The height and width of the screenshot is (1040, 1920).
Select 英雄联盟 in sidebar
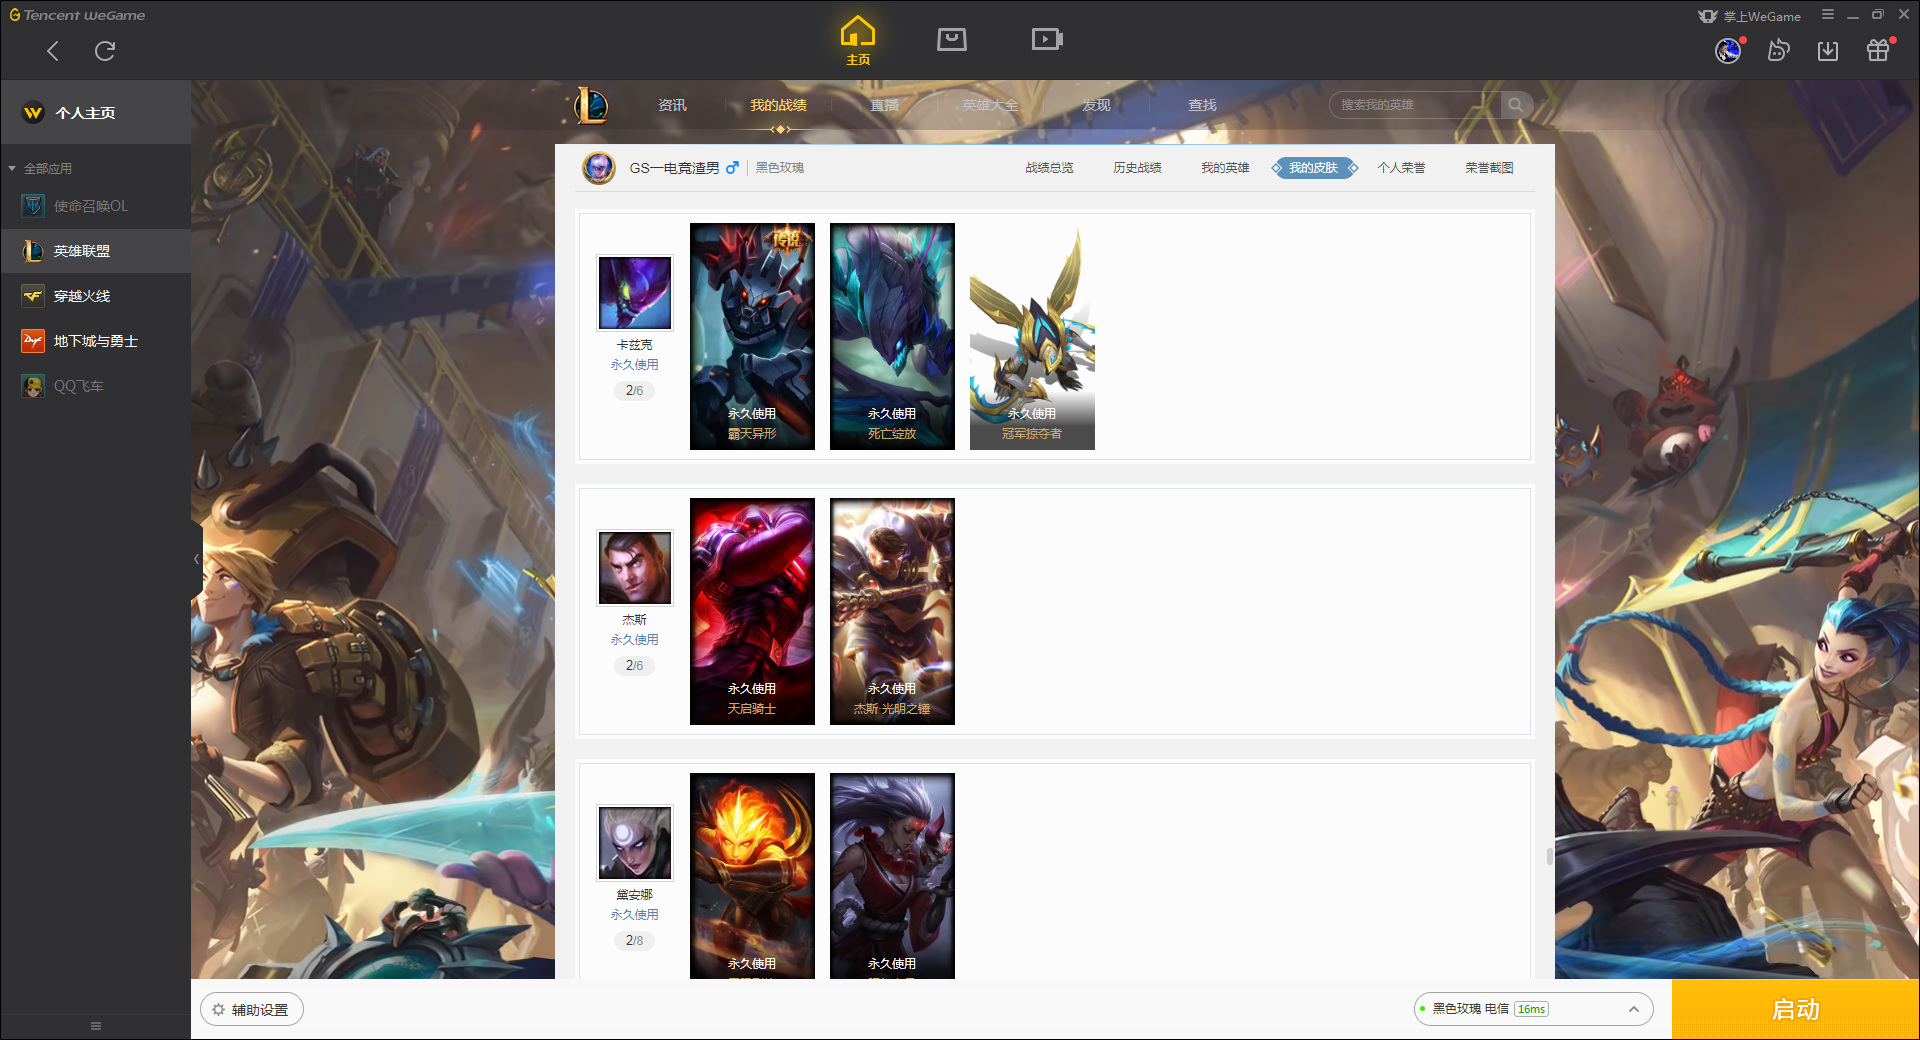coord(96,251)
